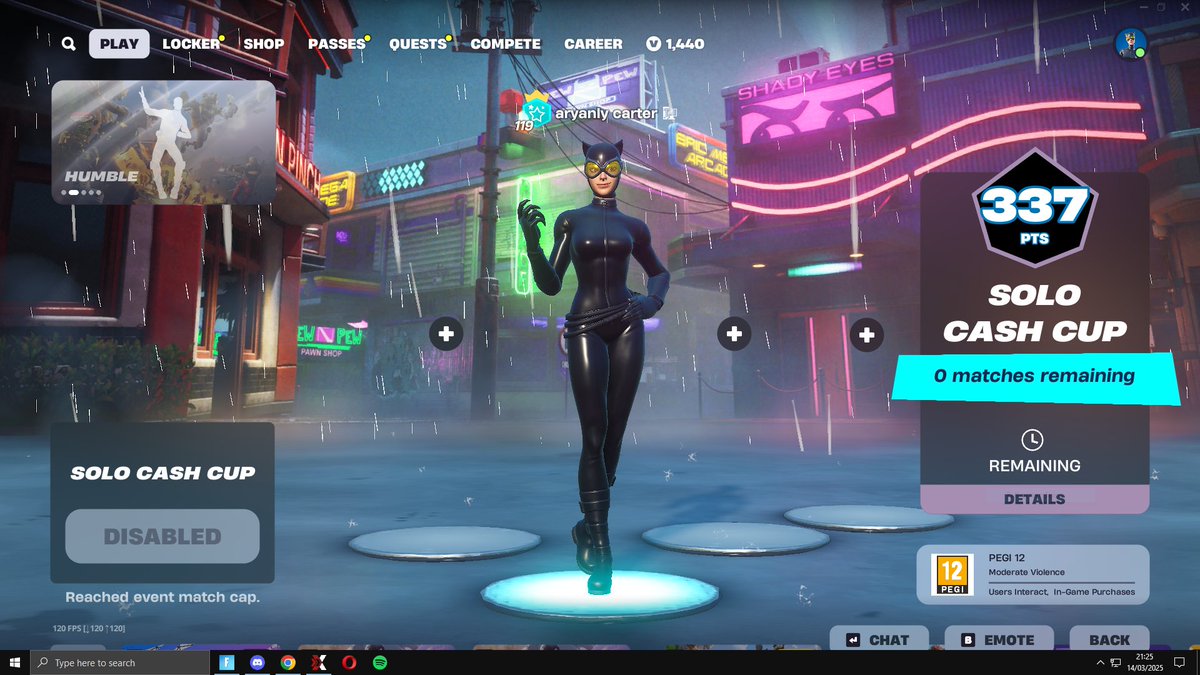Open the CHAT button

click(x=879, y=640)
